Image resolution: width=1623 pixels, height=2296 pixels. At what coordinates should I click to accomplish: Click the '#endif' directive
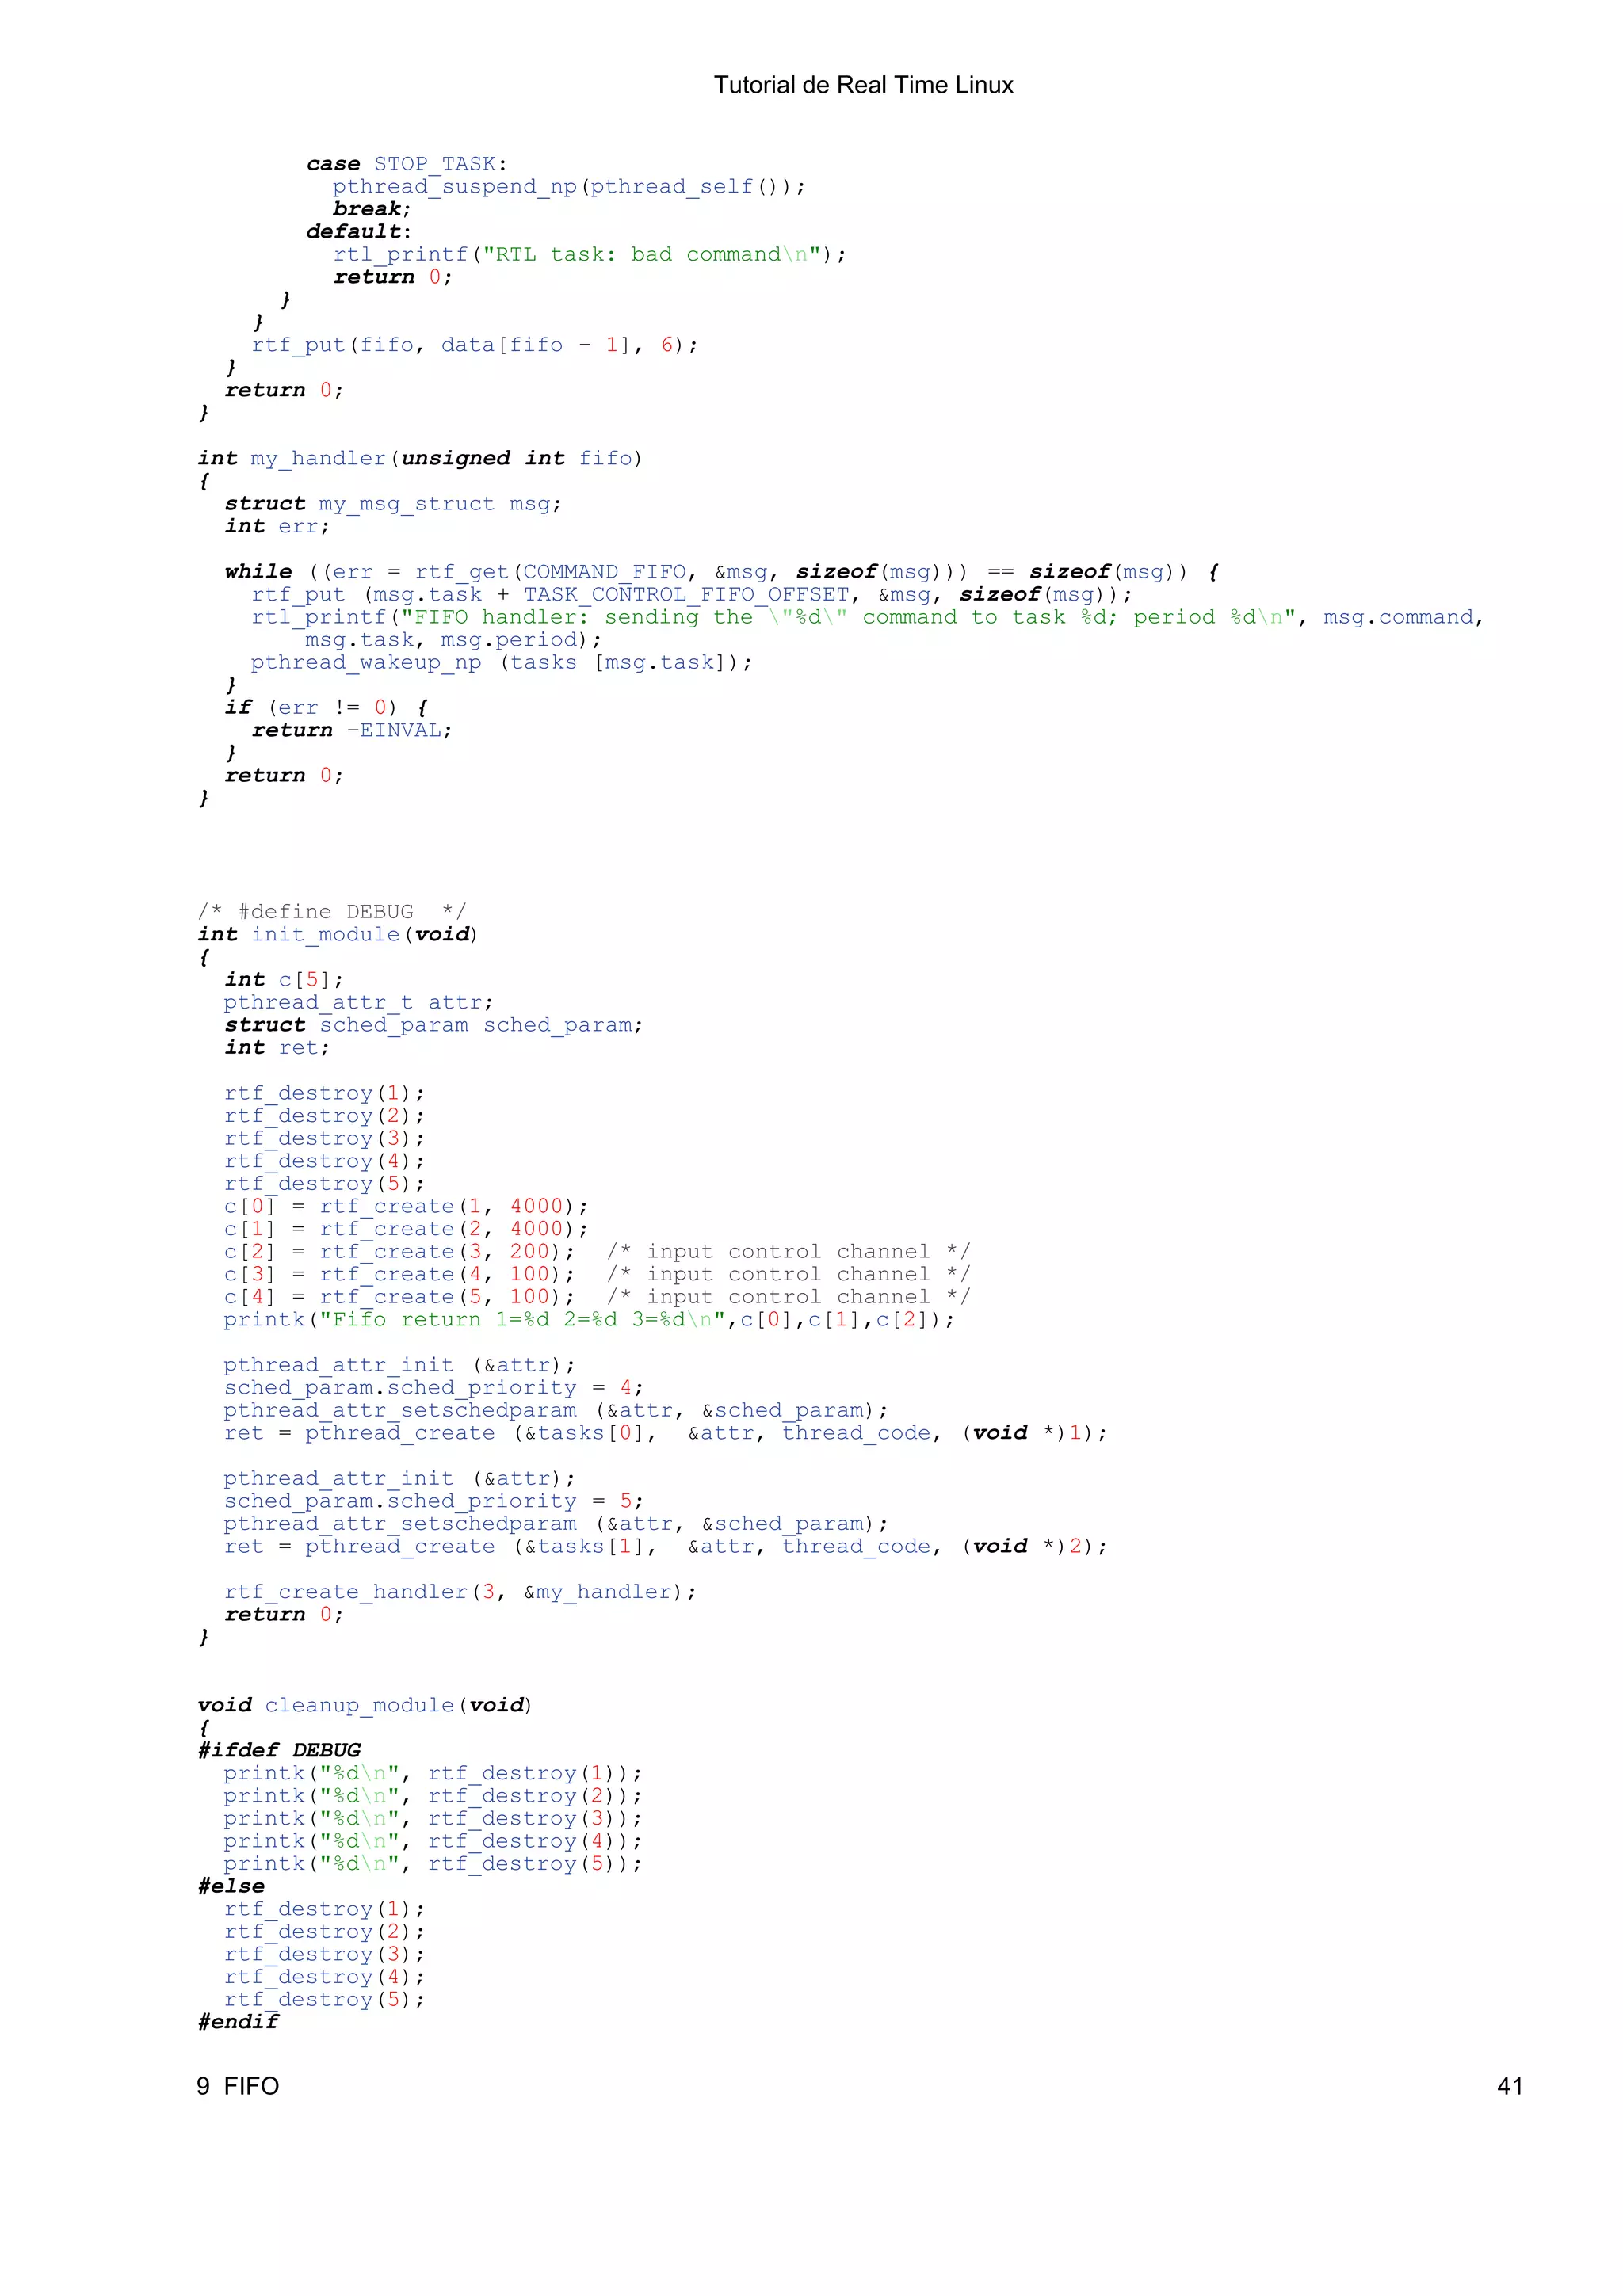238,2022
